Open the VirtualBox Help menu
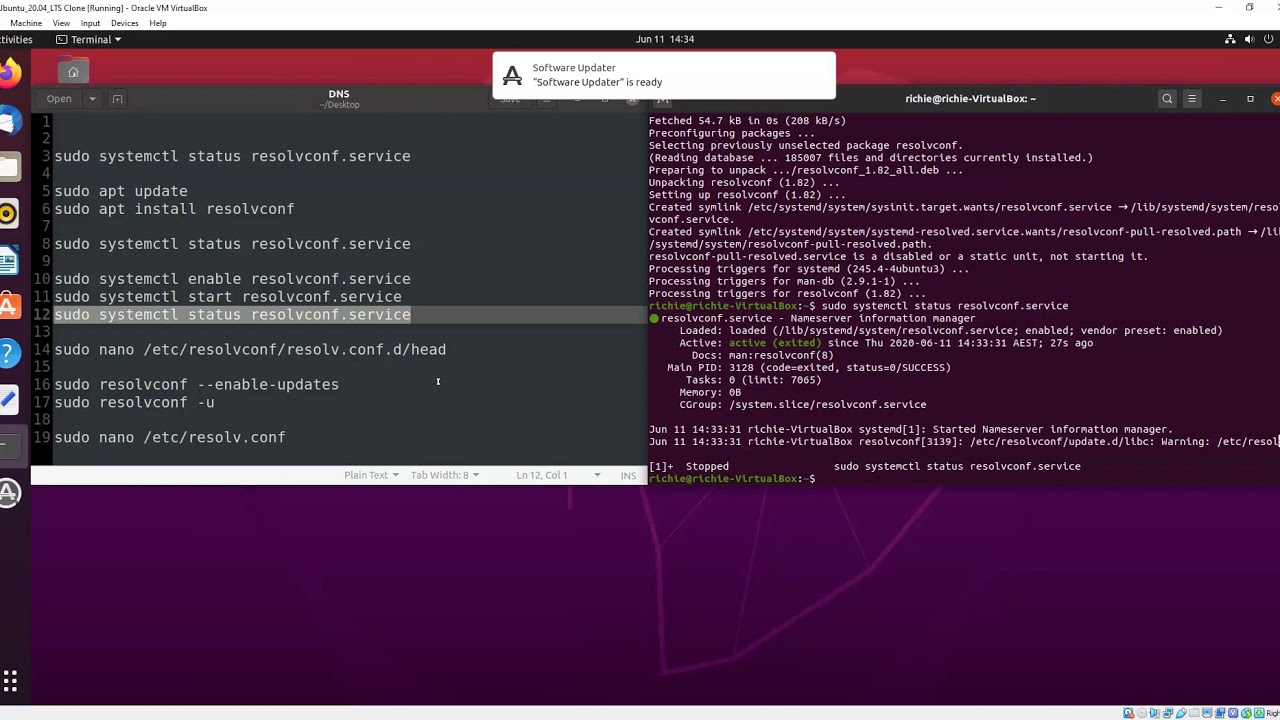 [158, 23]
